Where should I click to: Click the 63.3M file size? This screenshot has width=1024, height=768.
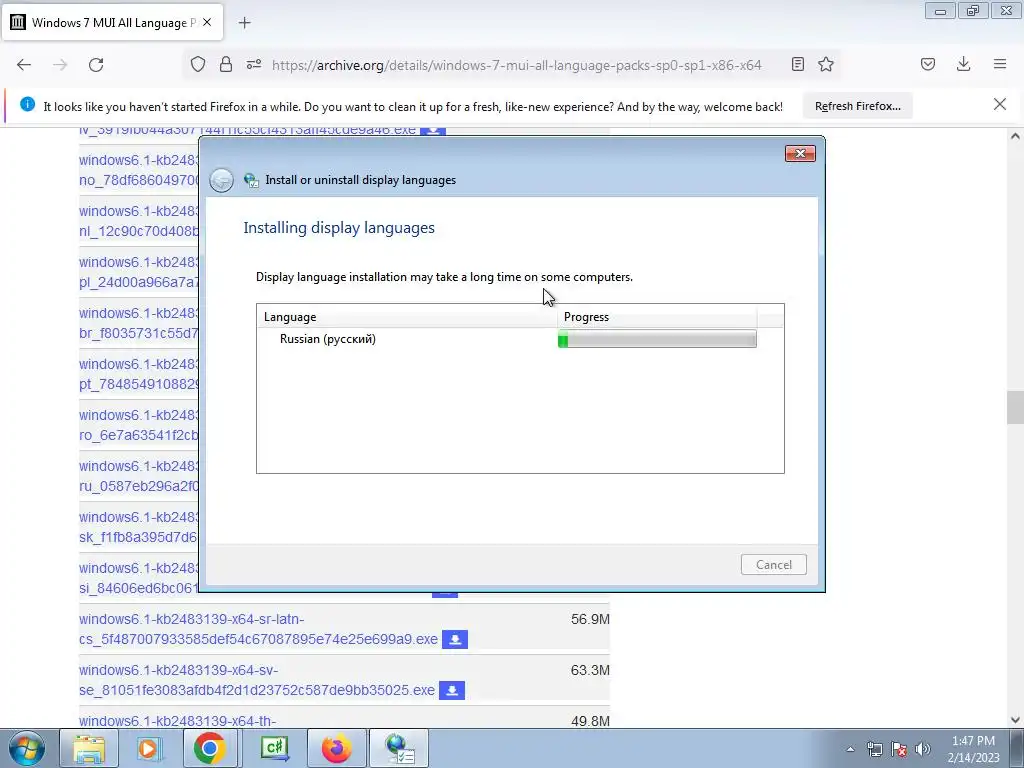[590, 670]
